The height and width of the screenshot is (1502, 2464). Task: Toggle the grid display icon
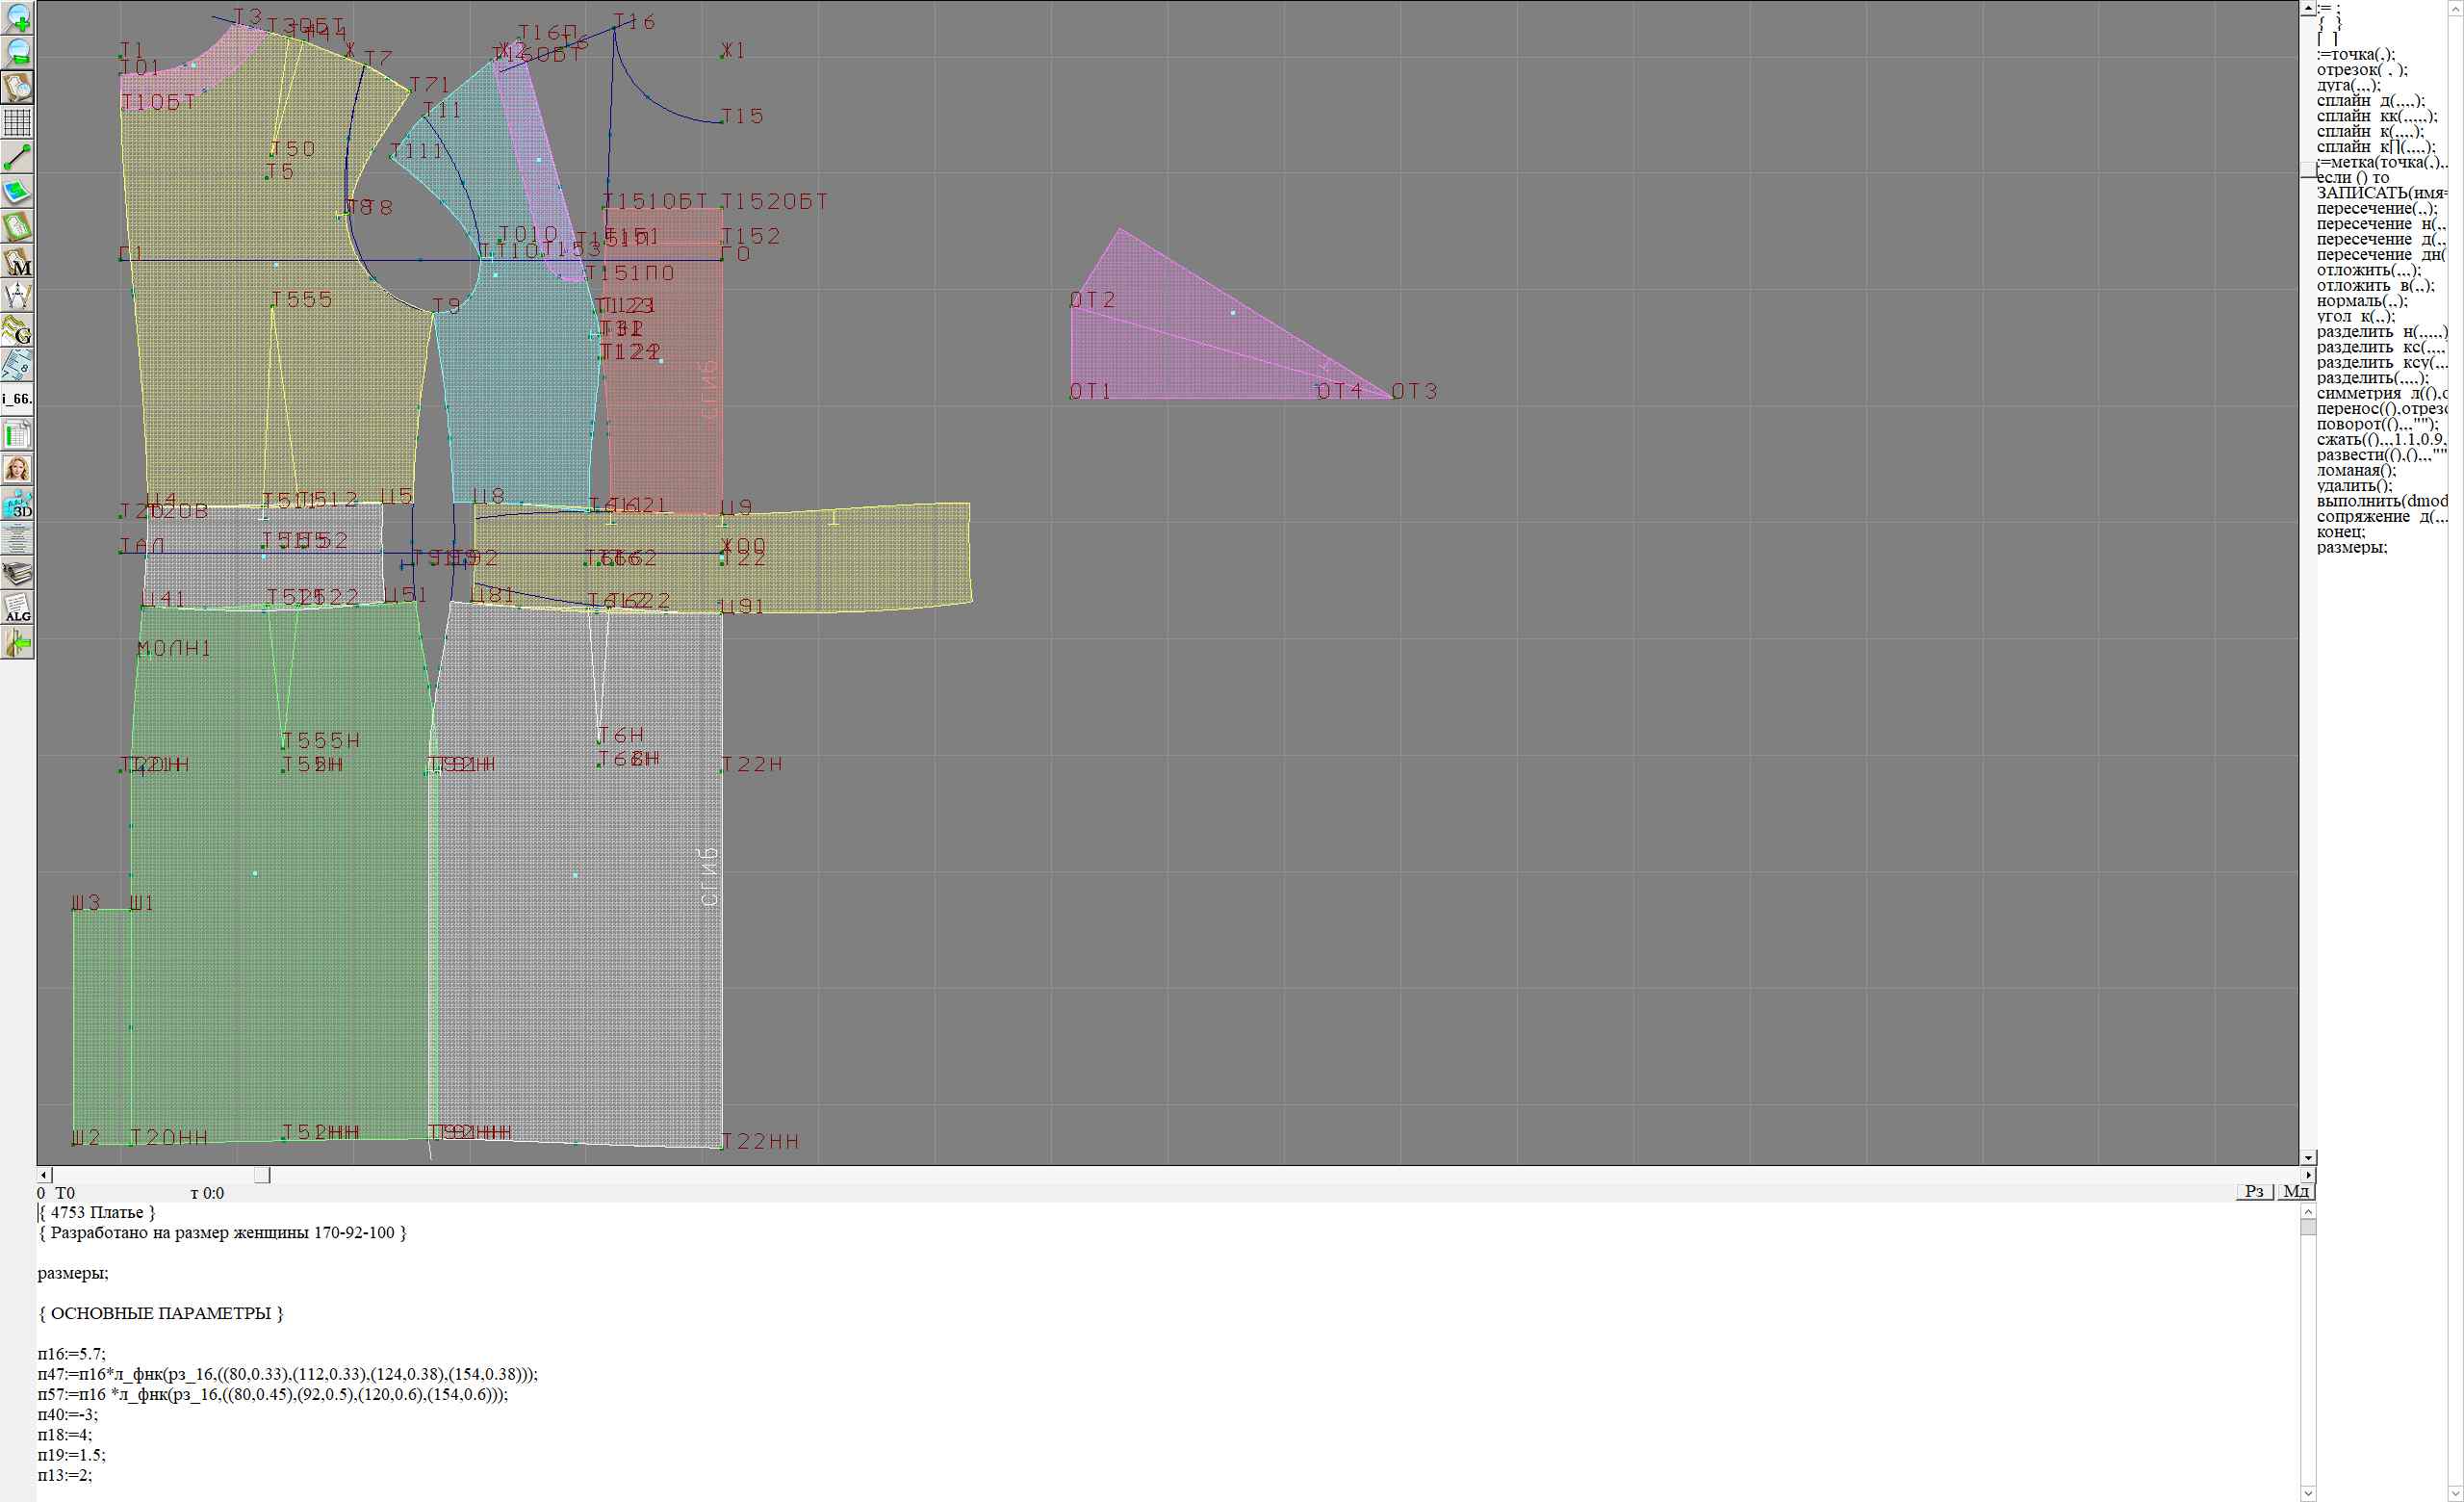coord(18,122)
